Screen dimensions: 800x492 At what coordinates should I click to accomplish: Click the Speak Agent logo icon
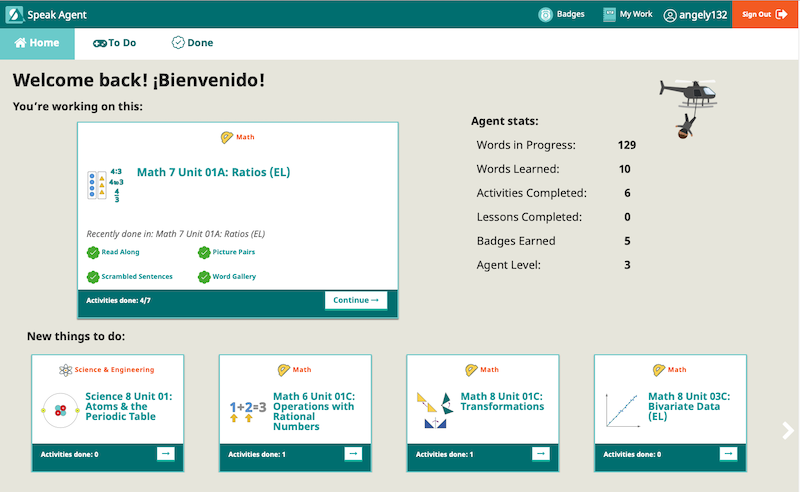15,15
